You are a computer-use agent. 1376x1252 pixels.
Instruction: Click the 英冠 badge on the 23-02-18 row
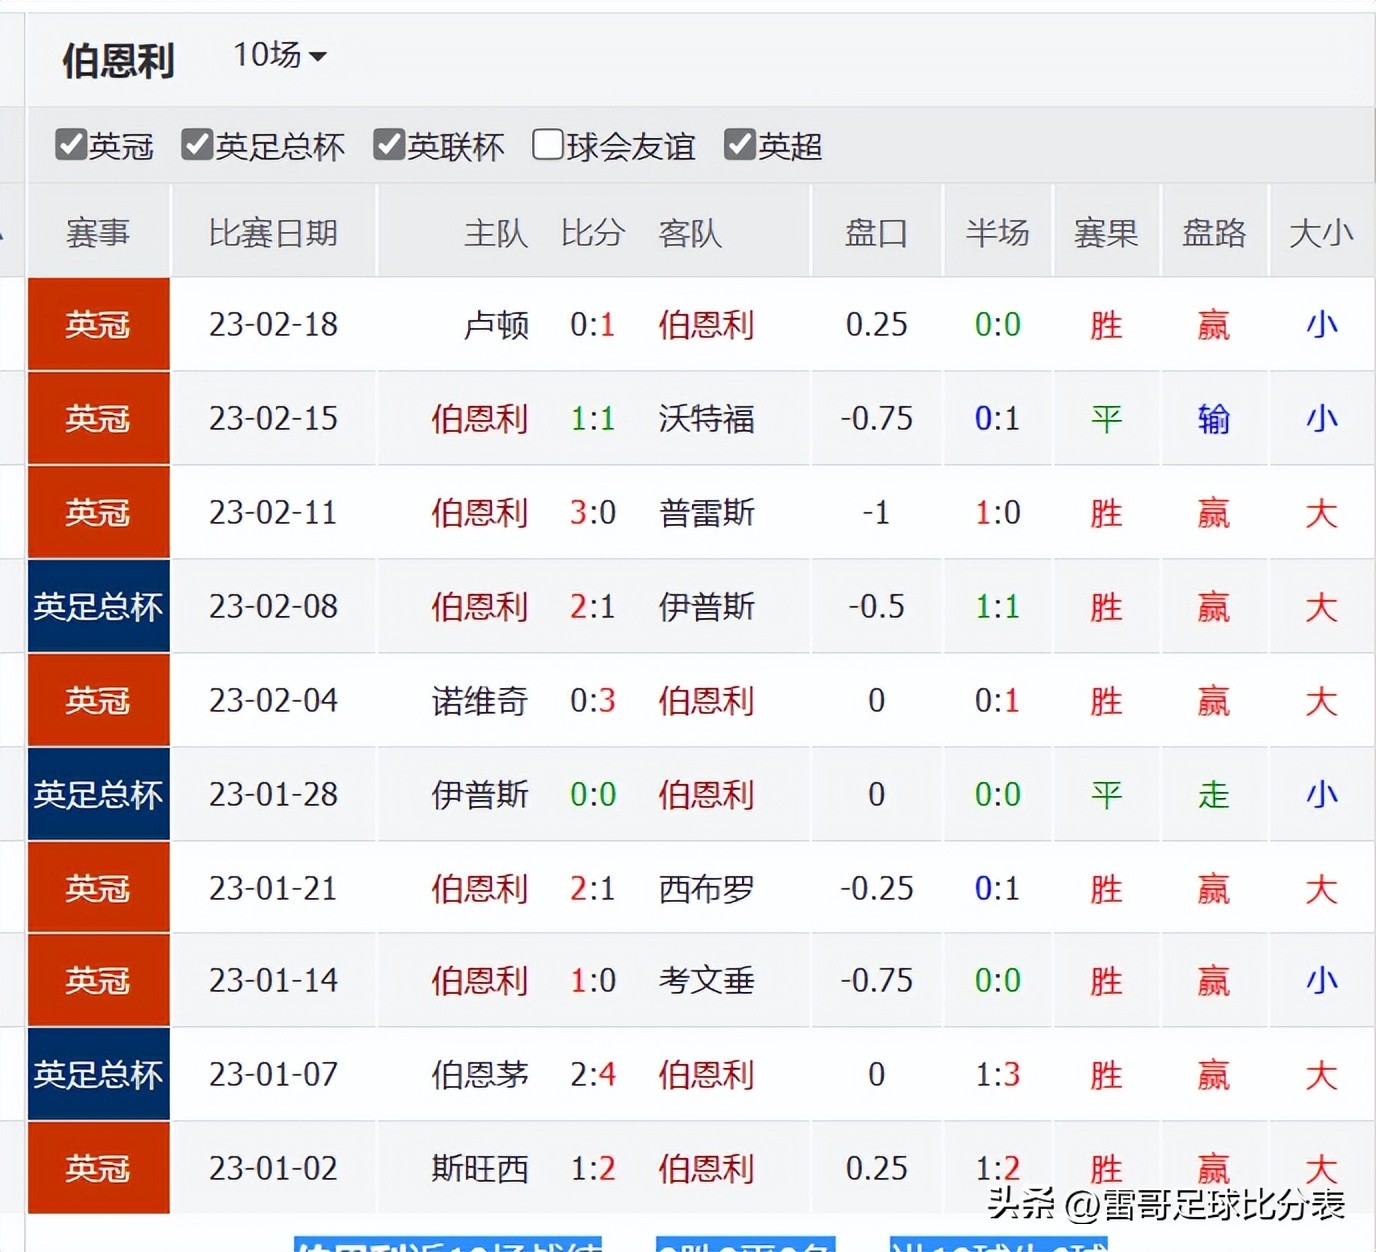pos(97,325)
